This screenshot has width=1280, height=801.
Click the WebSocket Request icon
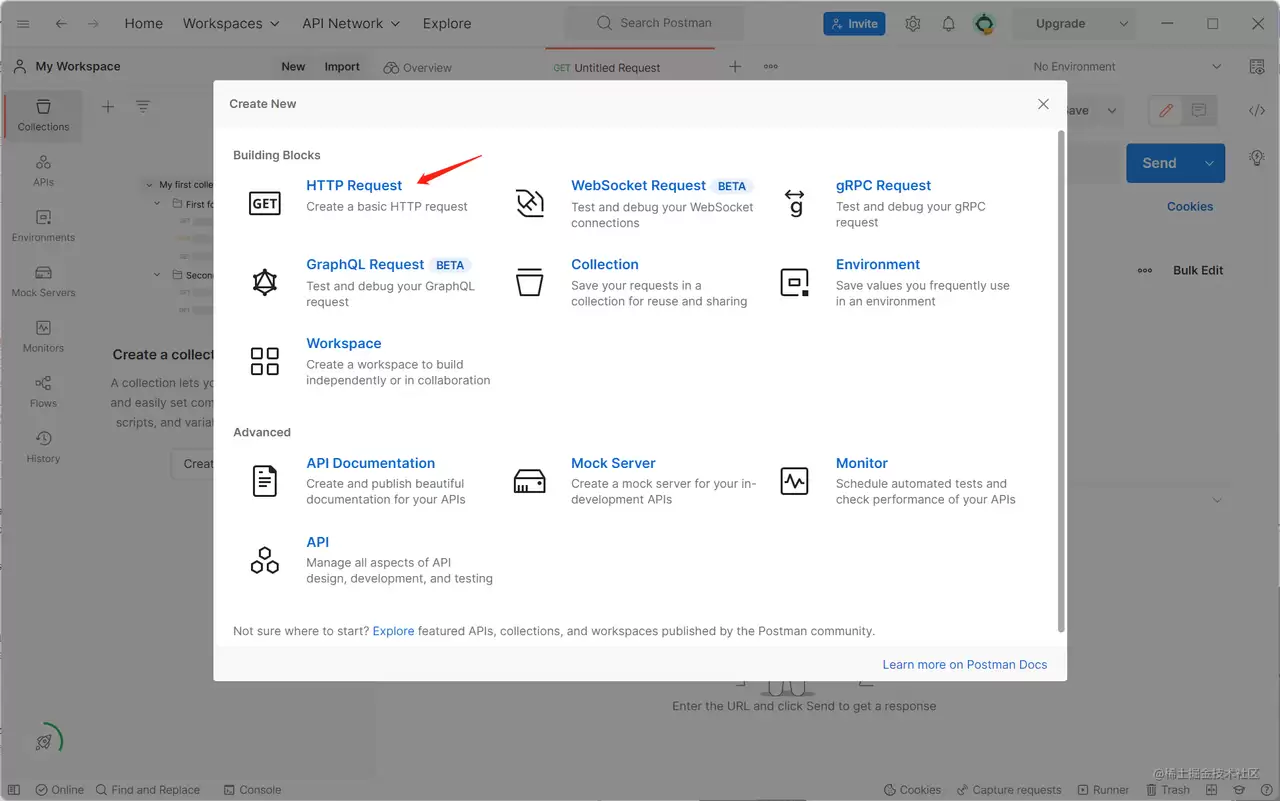coord(529,203)
